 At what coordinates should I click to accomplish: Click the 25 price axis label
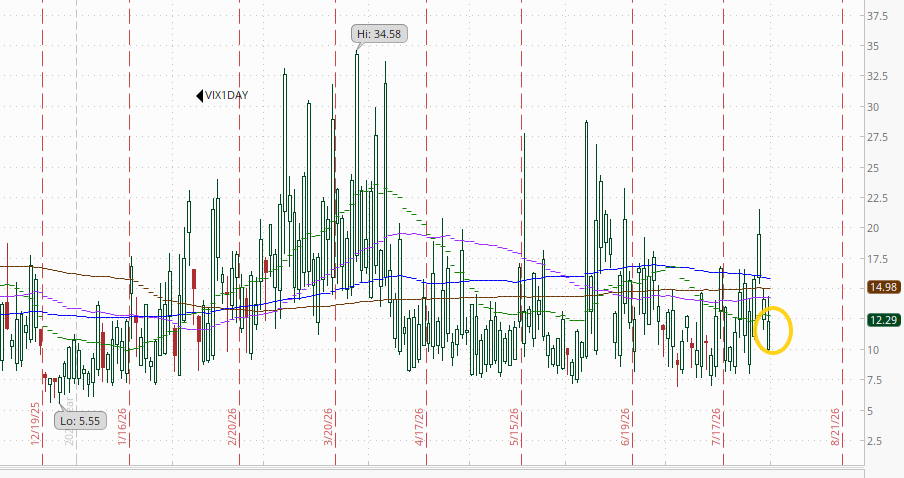(873, 168)
